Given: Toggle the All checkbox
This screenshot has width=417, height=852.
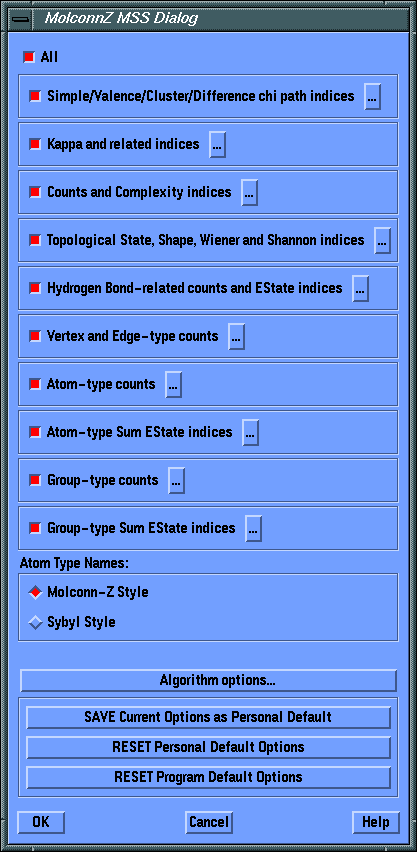Looking at the screenshot, I should click(x=28, y=57).
